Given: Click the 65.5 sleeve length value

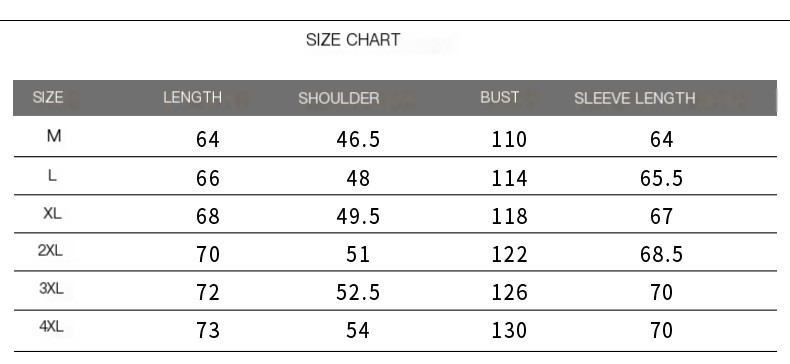Looking at the screenshot, I should [x=662, y=178].
